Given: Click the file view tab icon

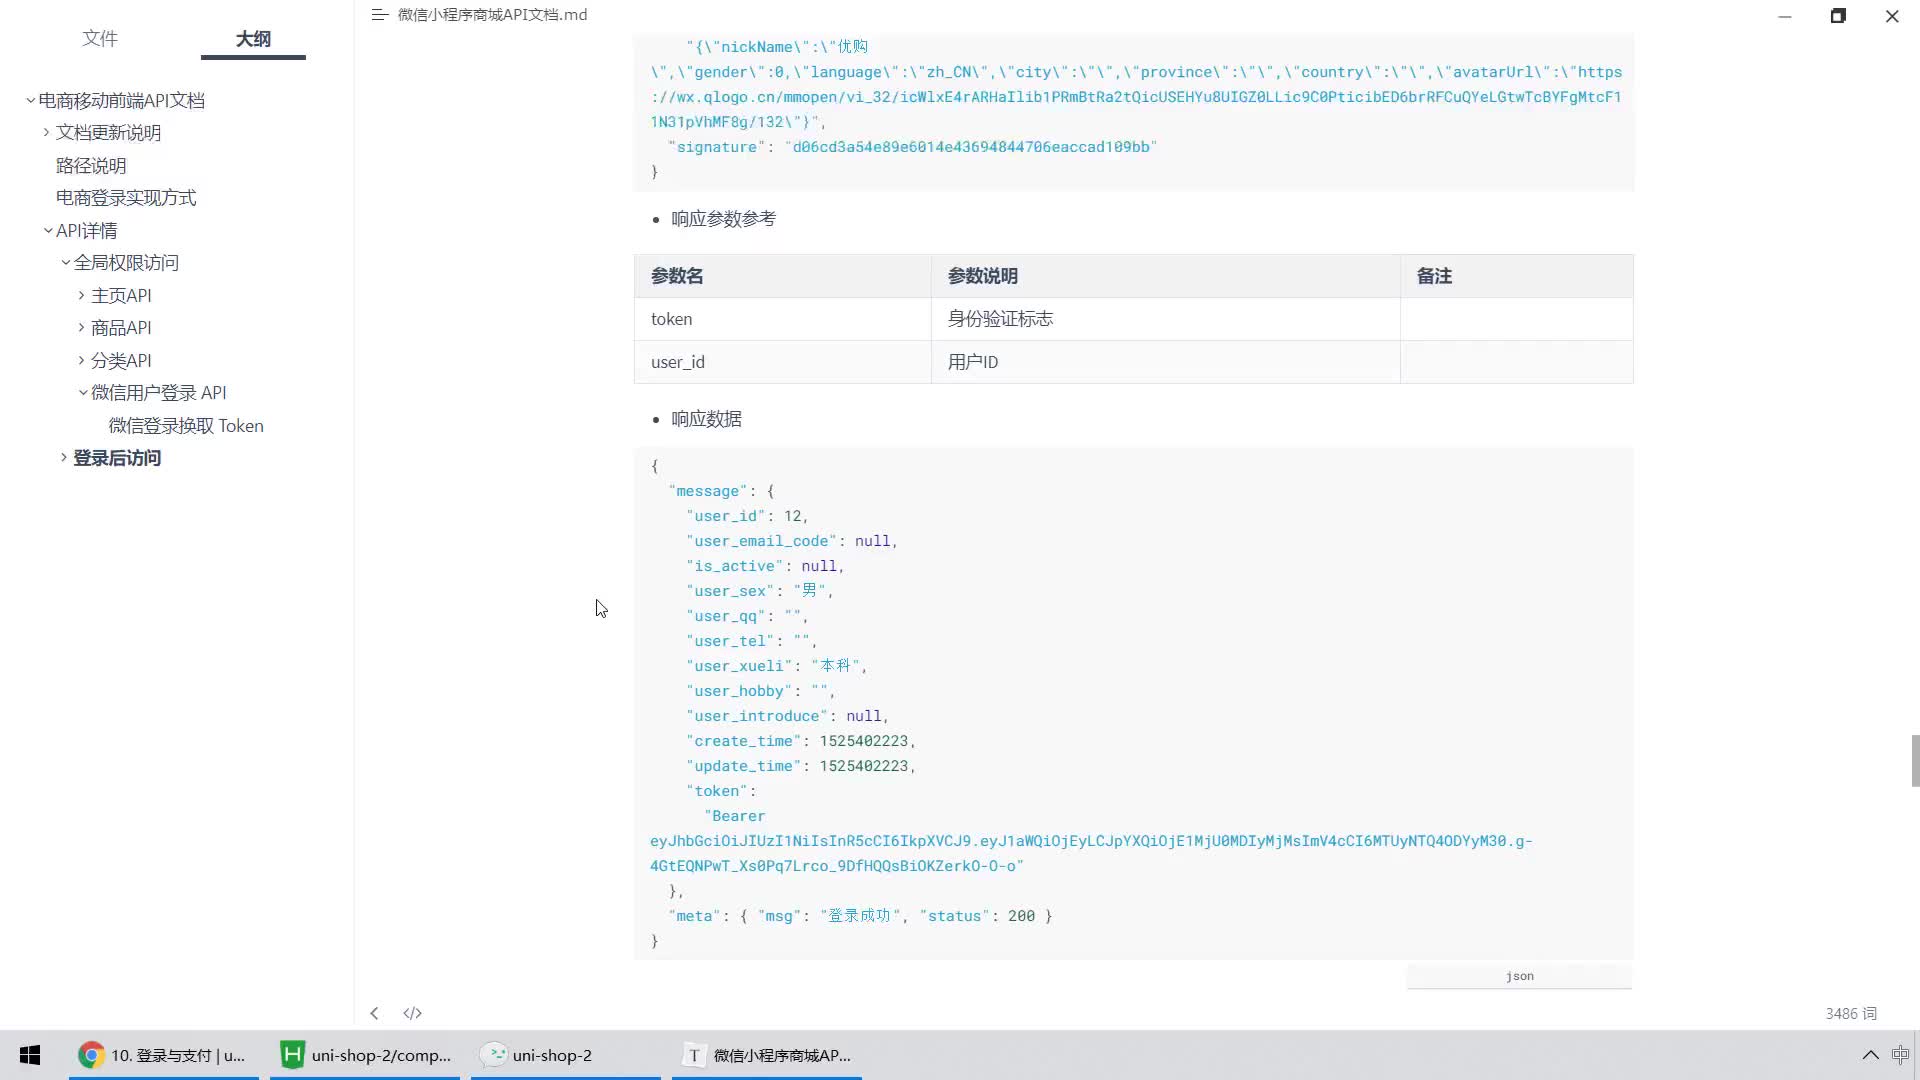Looking at the screenshot, I should point(100,38).
